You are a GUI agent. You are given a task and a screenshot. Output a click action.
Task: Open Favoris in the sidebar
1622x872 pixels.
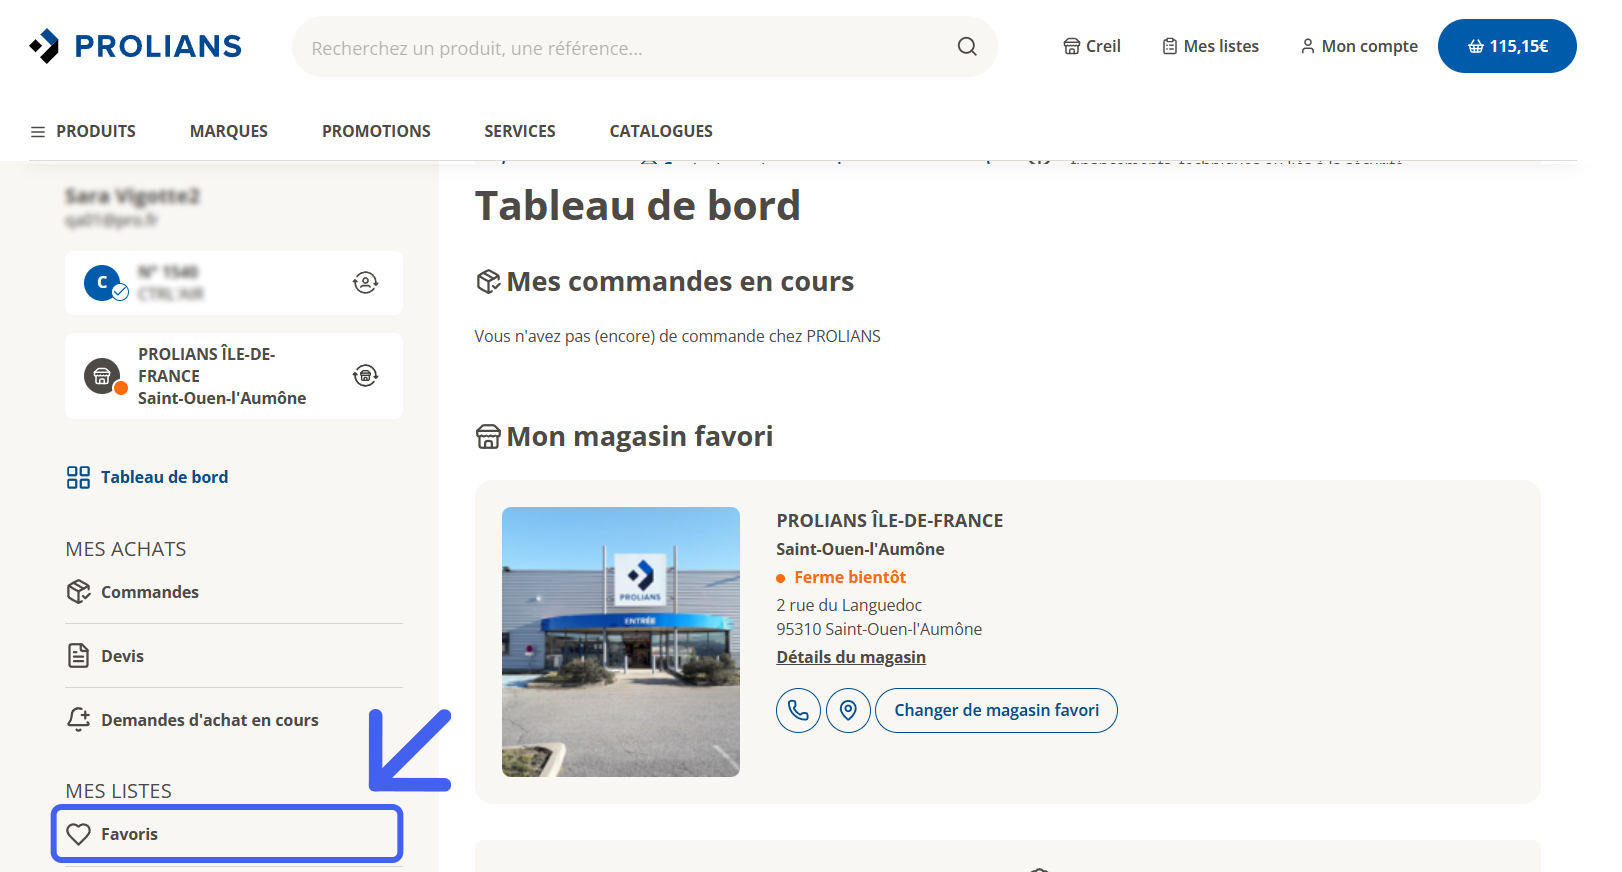[227, 834]
